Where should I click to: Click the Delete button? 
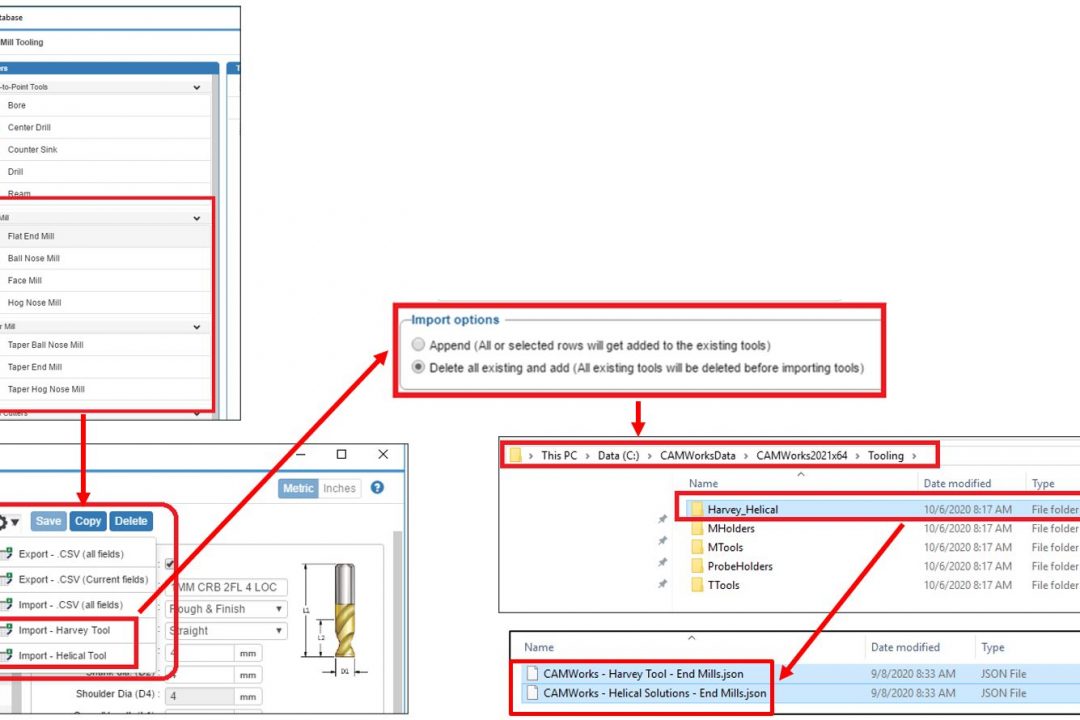click(131, 521)
